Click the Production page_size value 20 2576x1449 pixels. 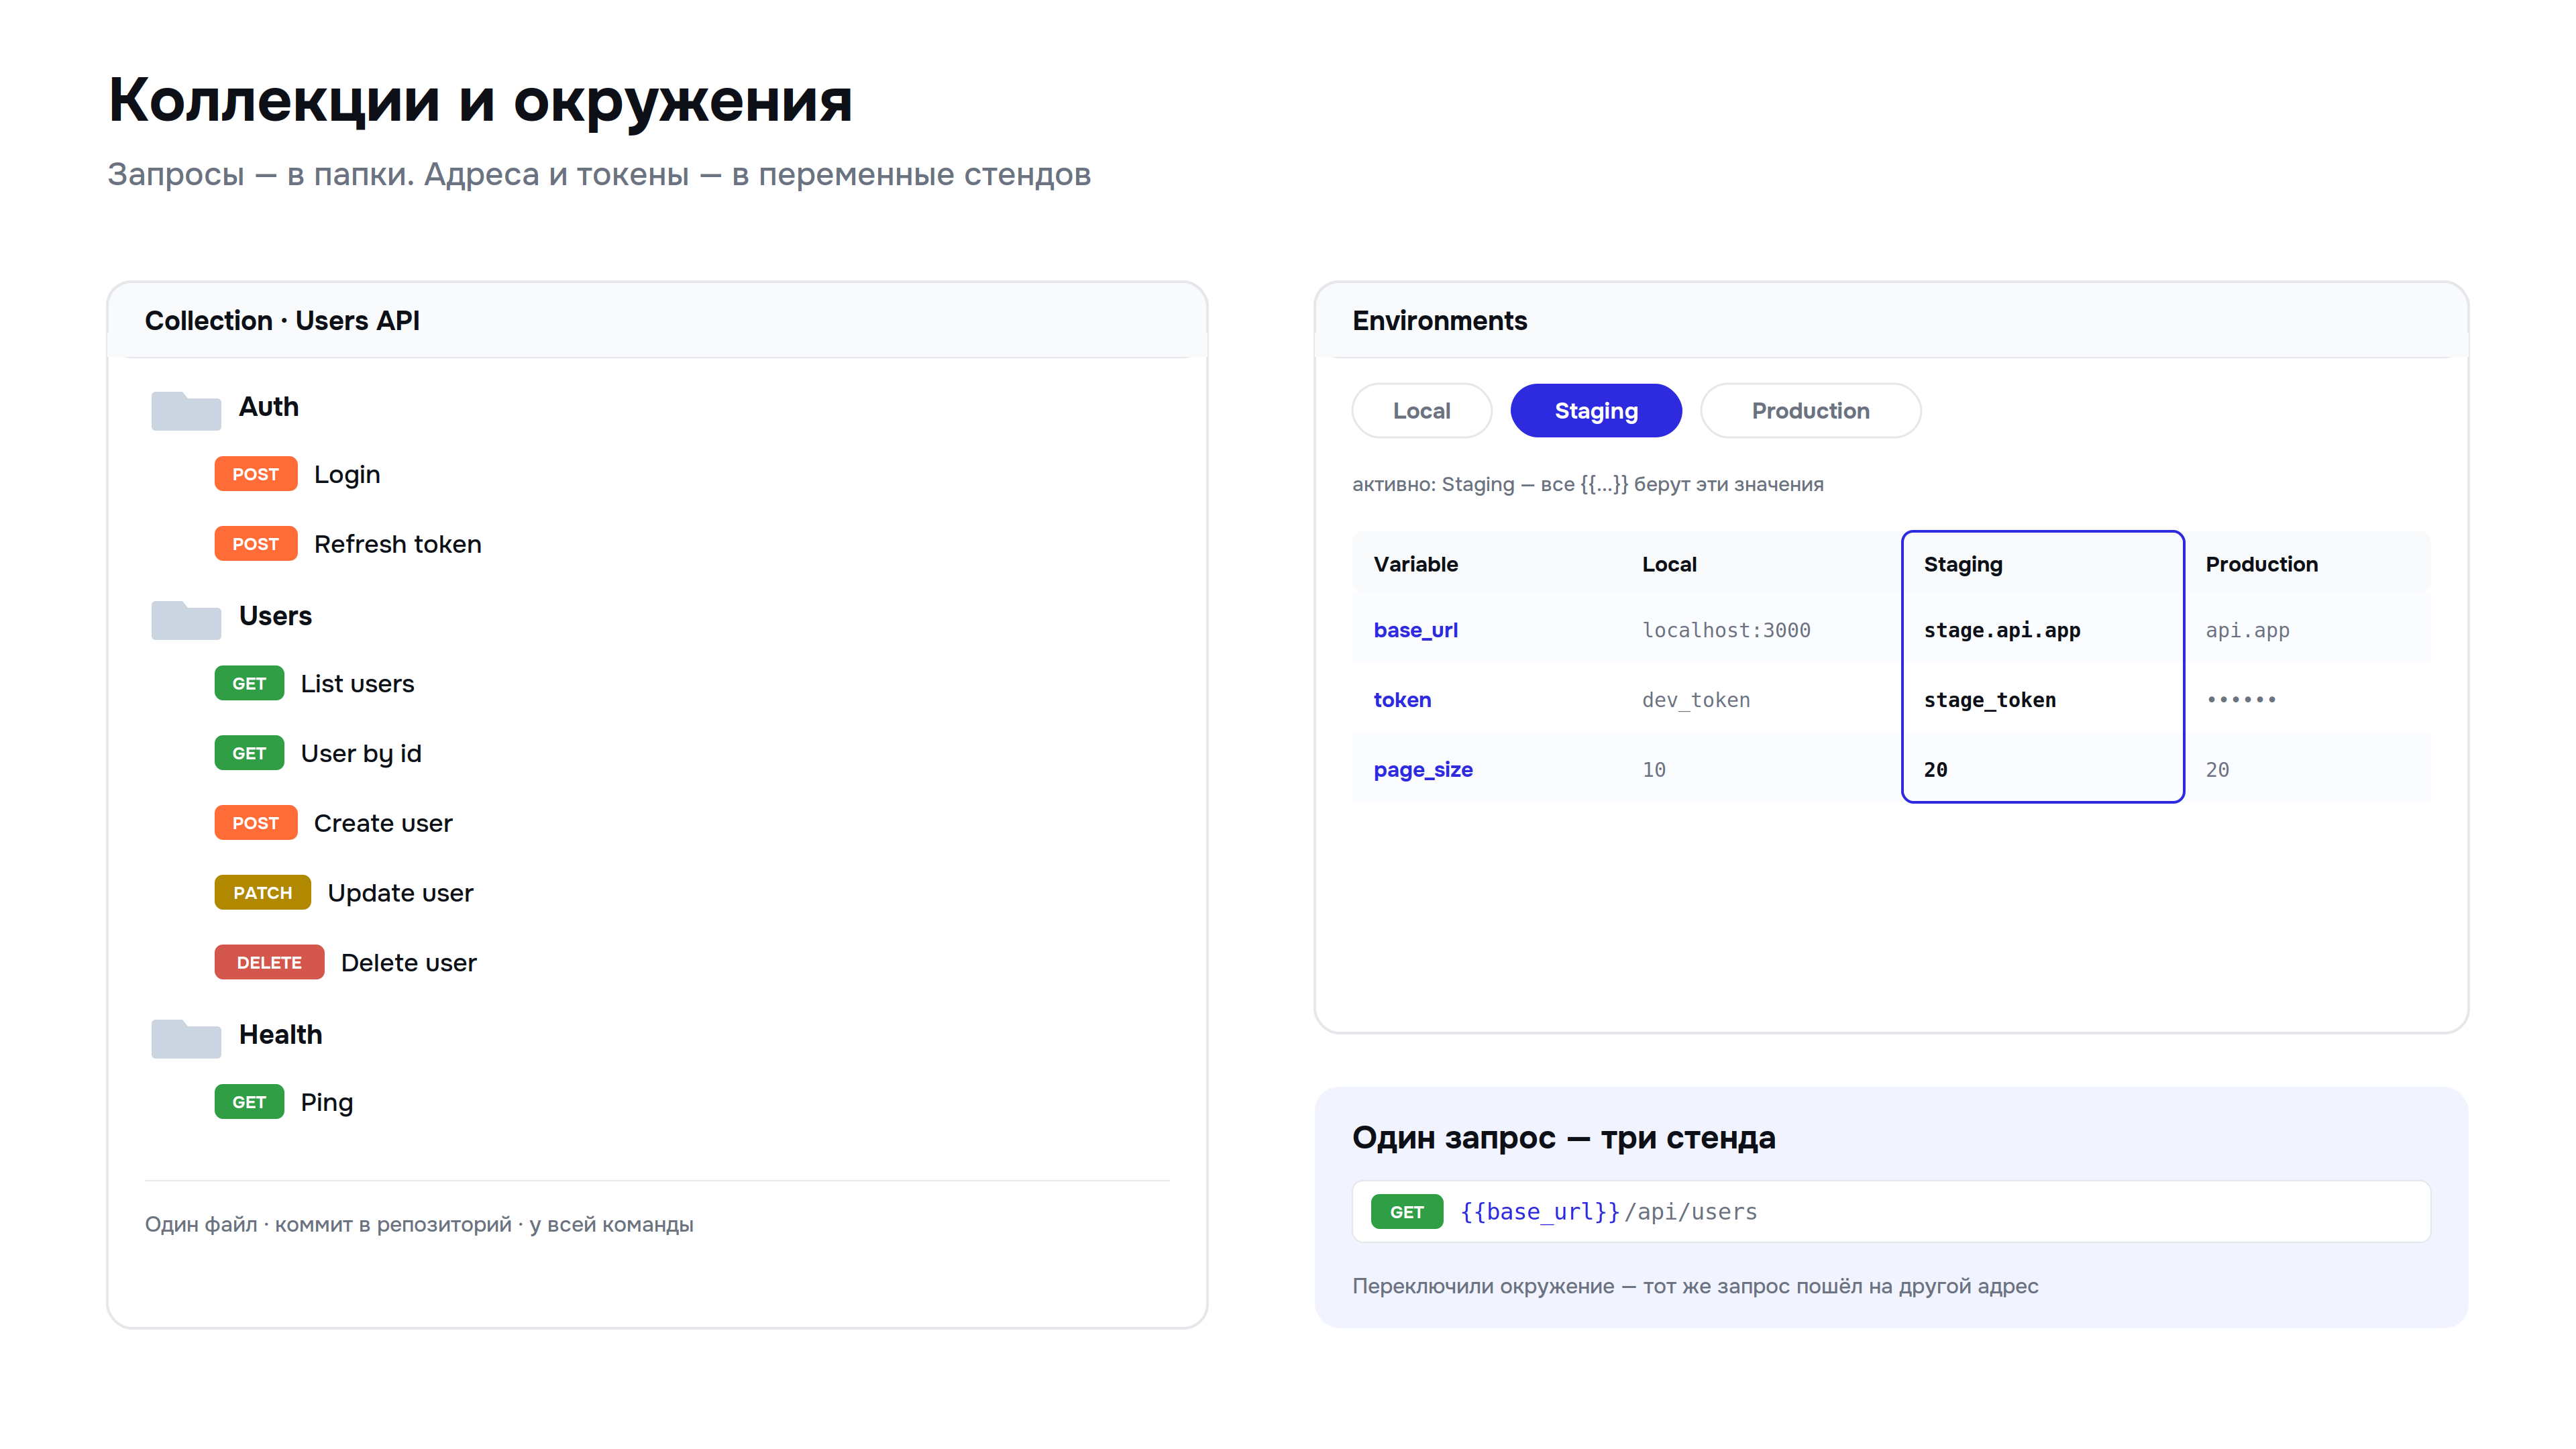pos(2218,770)
